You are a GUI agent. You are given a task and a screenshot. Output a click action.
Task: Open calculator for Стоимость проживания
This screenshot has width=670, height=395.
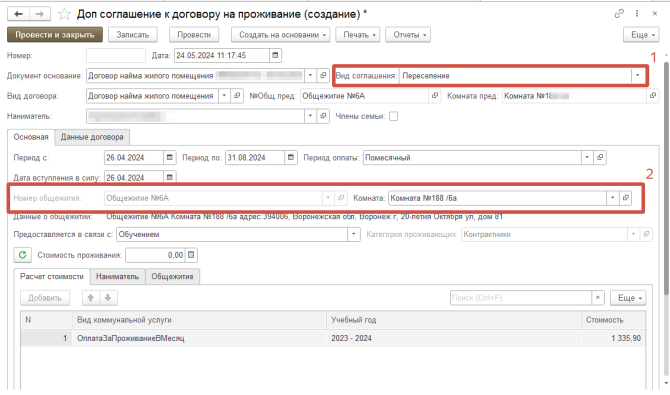point(191,255)
